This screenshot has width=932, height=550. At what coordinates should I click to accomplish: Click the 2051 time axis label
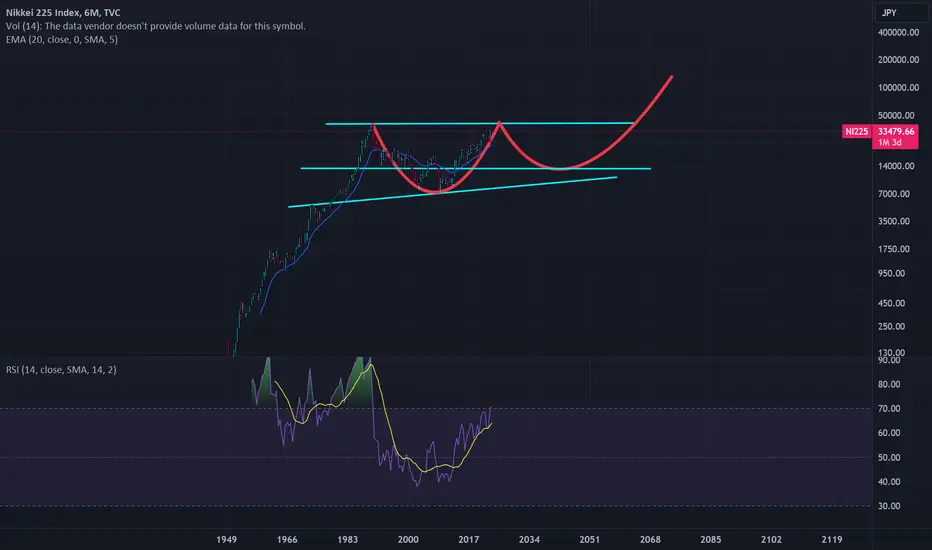[590, 539]
